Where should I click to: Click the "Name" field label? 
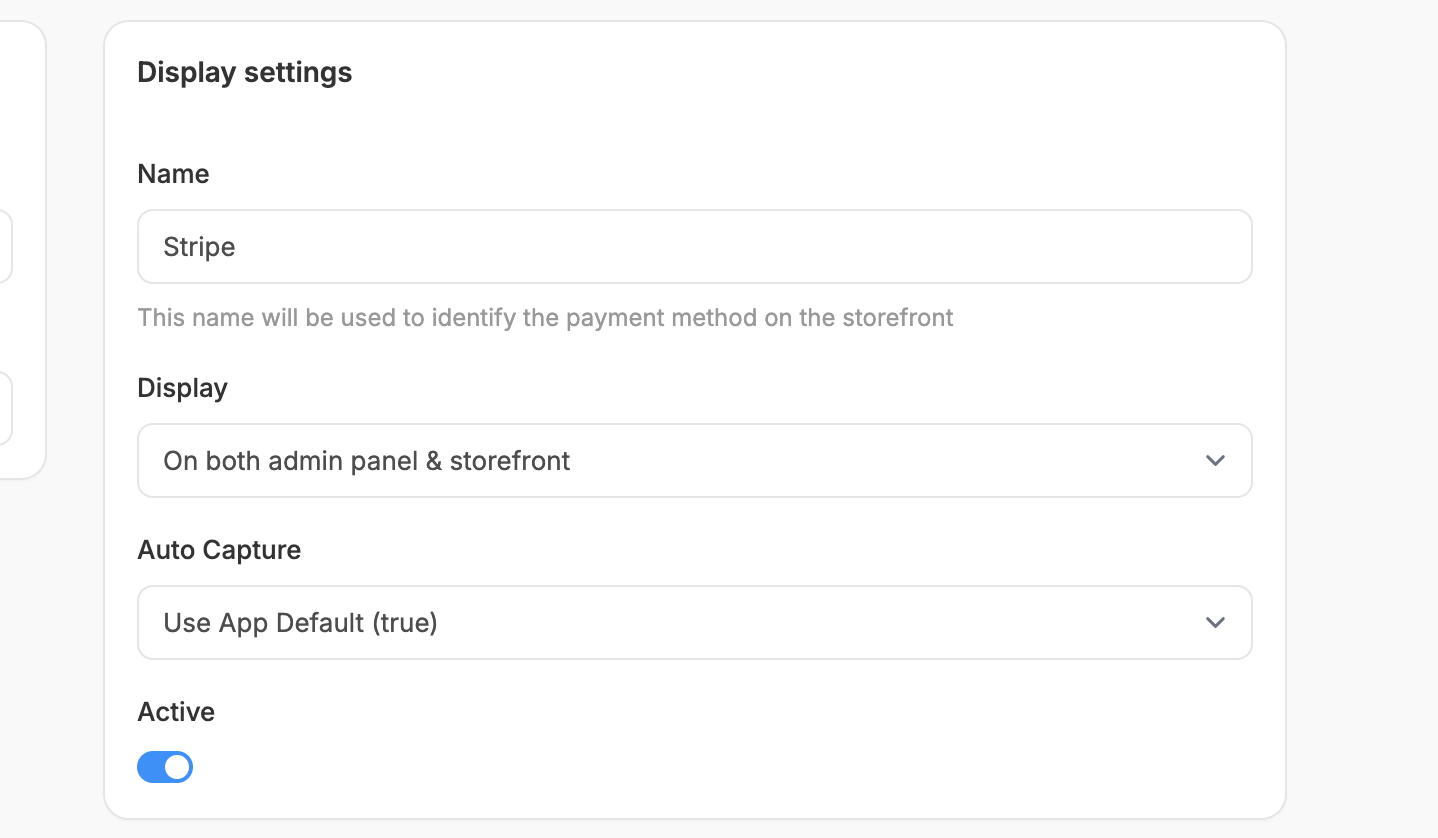173,174
